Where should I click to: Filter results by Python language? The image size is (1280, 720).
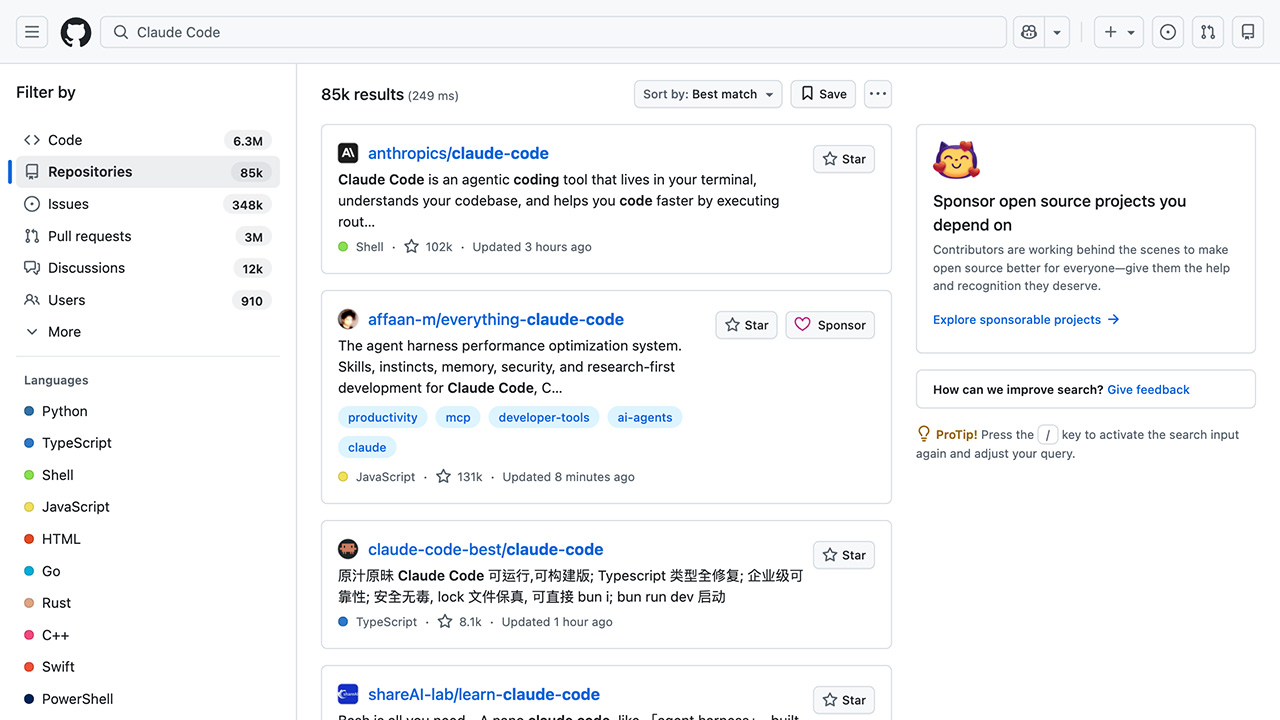click(64, 411)
